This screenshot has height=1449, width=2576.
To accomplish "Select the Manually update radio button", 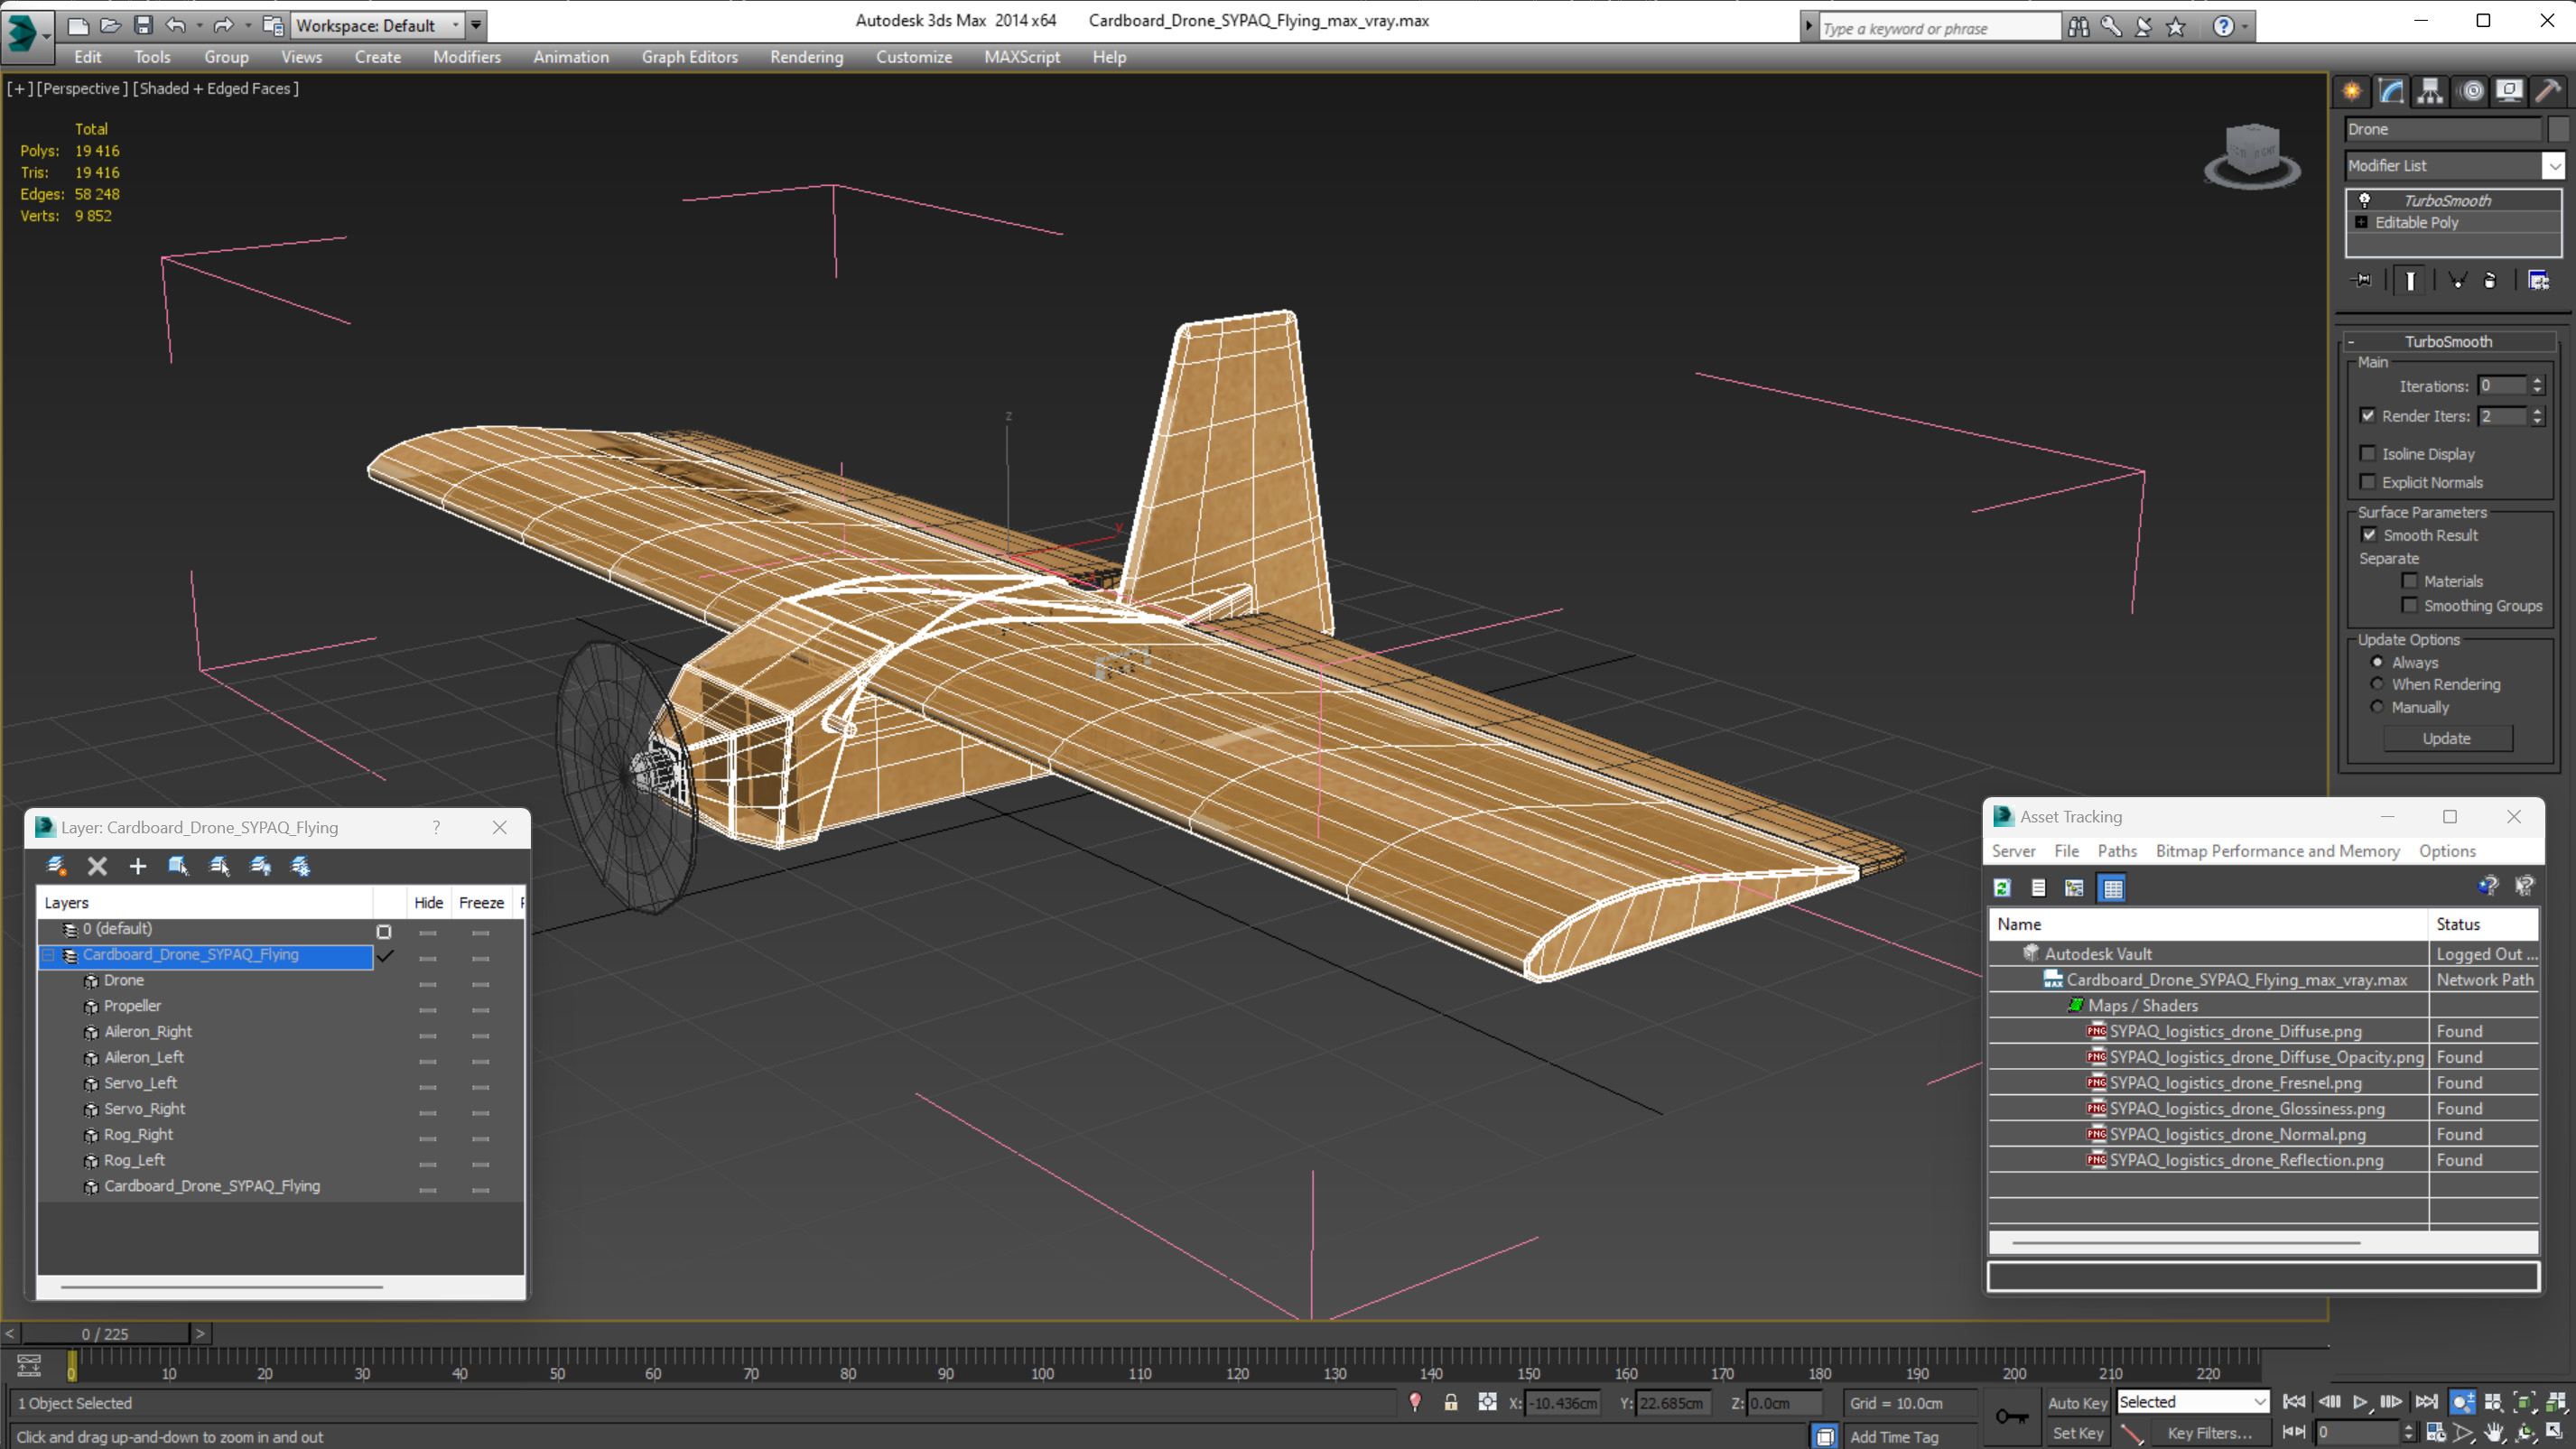I will [x=2377, y=707].
